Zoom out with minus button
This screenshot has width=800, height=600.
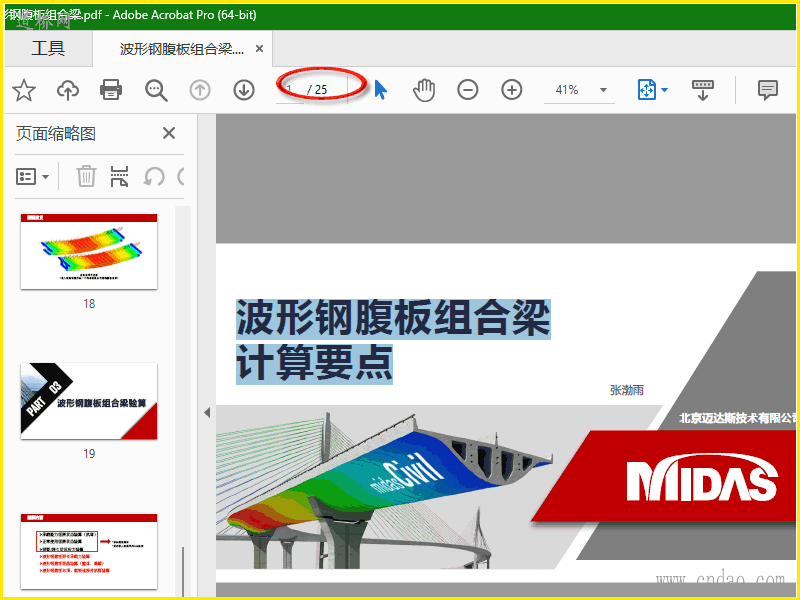[x=467, y=90]
